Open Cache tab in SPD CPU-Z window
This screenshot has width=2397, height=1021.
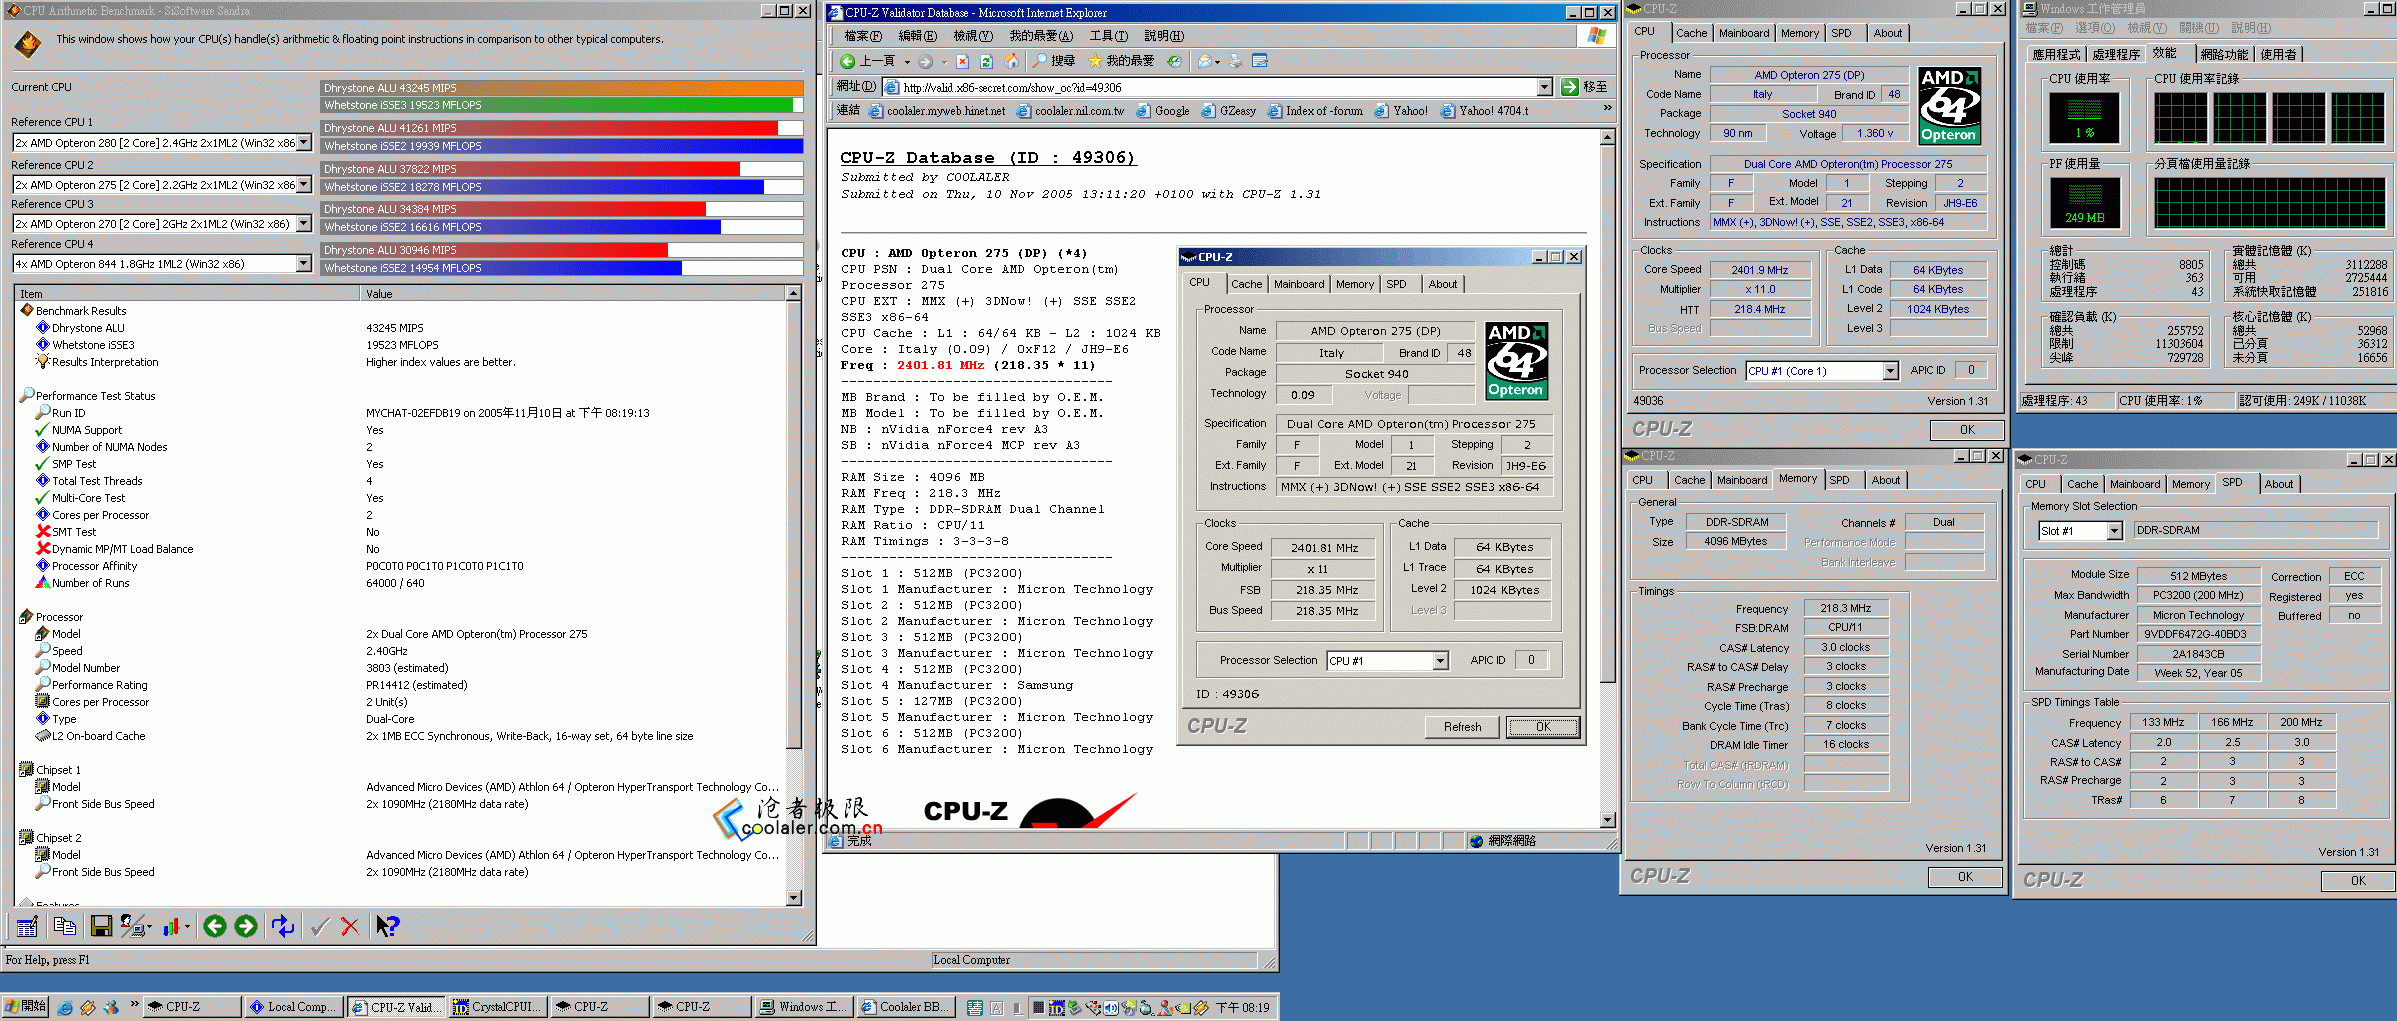(2082, 484)
